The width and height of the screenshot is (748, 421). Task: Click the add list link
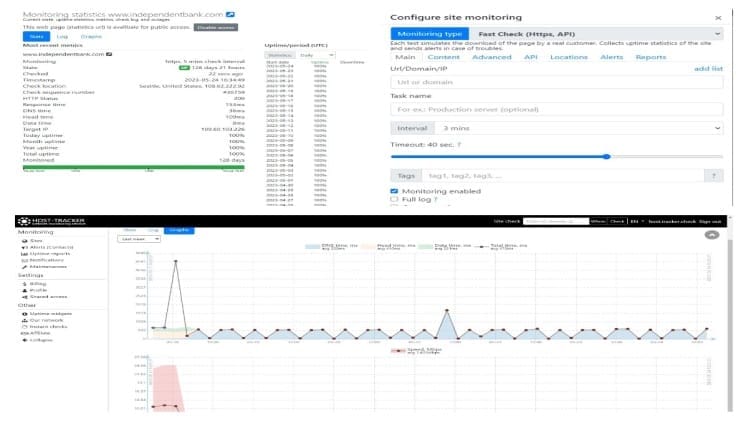tap(708, 69)
